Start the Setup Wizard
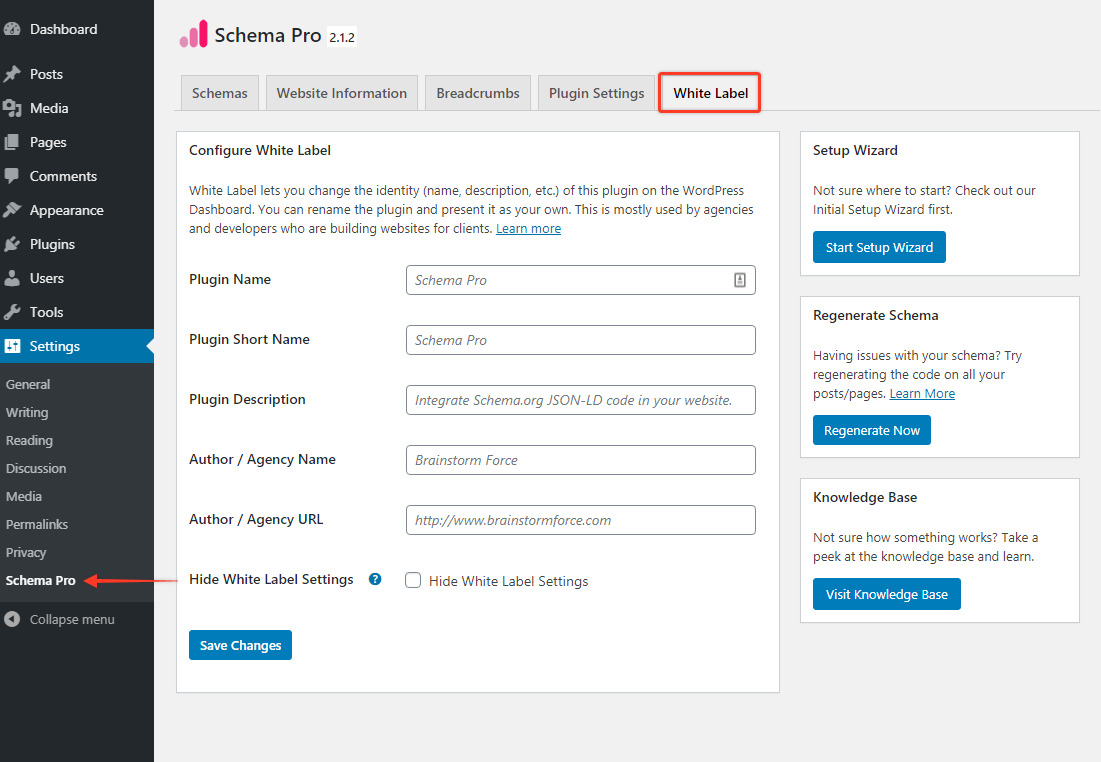The height and width of the screenshot is (762, 1101). tap(878, 247)
